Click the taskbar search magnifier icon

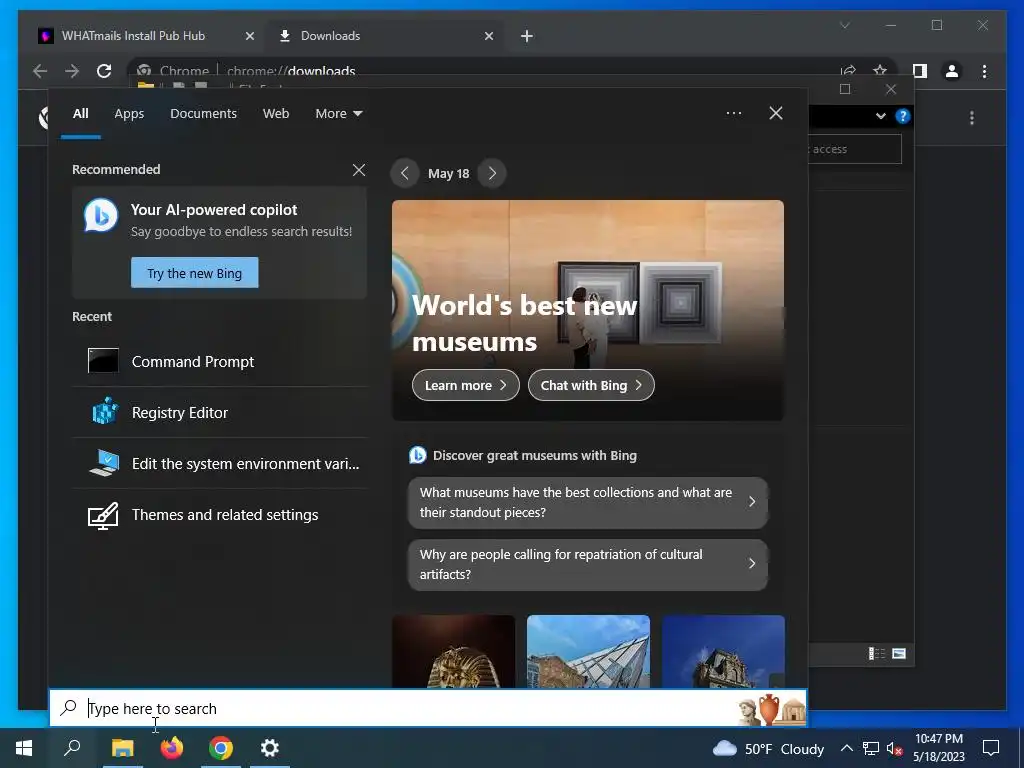72,748
